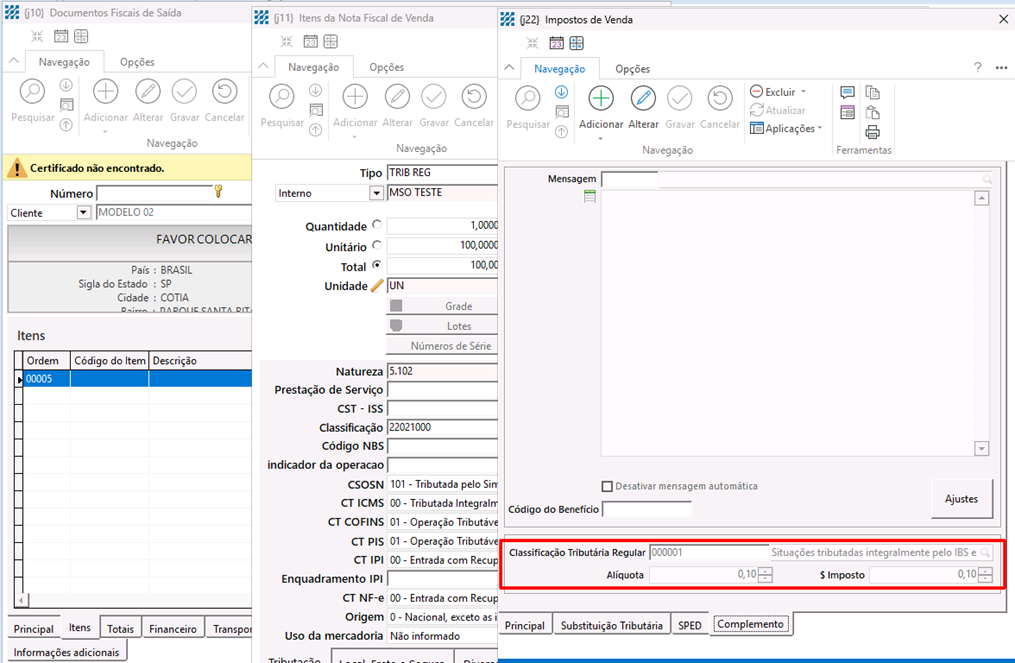Viewport: 1015px width, 663px height.
Task: Click the speech bubble comment icon in Ferramentas
Action: click(848, 93)
